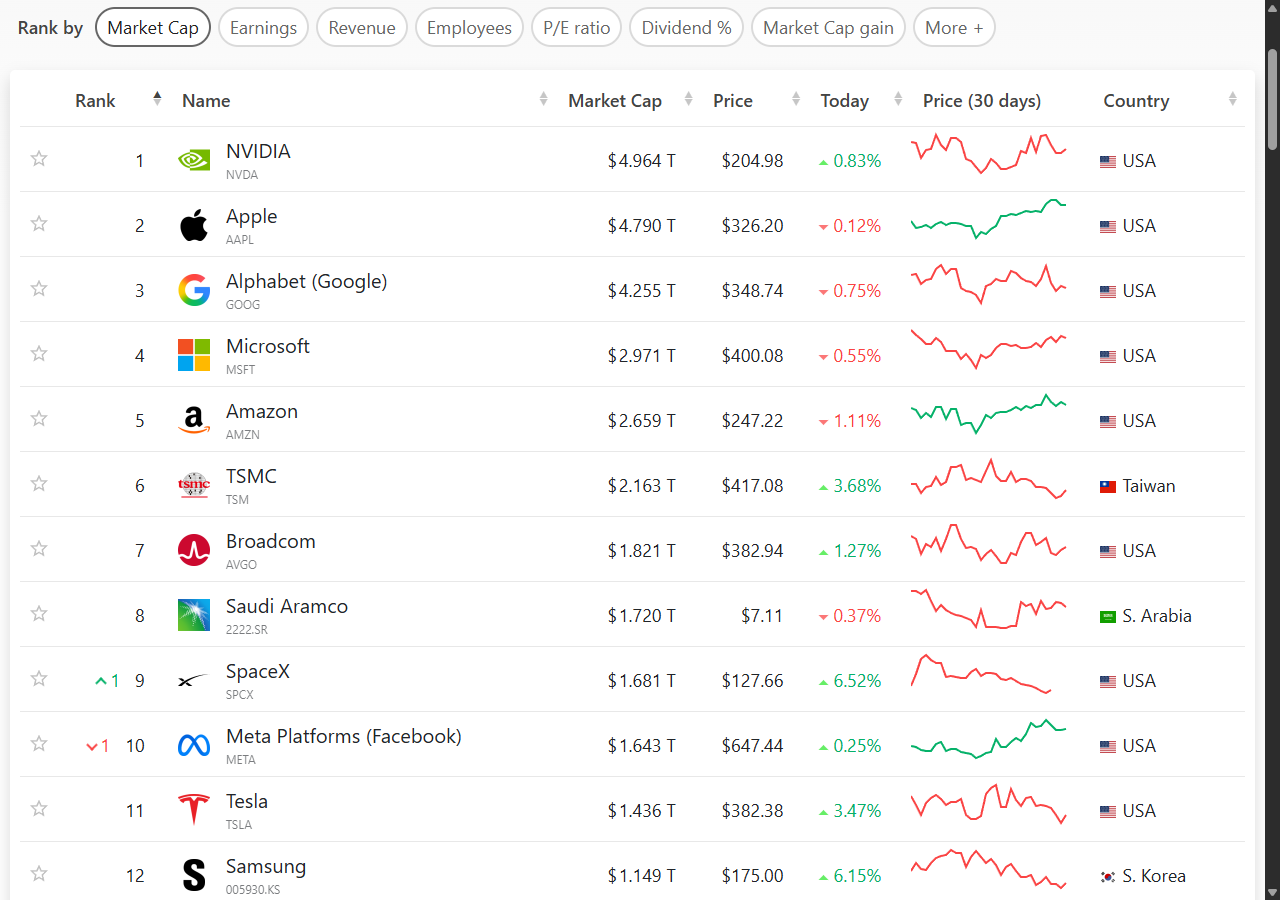Viewport: 1280px width, 900px height.
Task: Rank companies by Revenue
Action: (x=362, y=28)
